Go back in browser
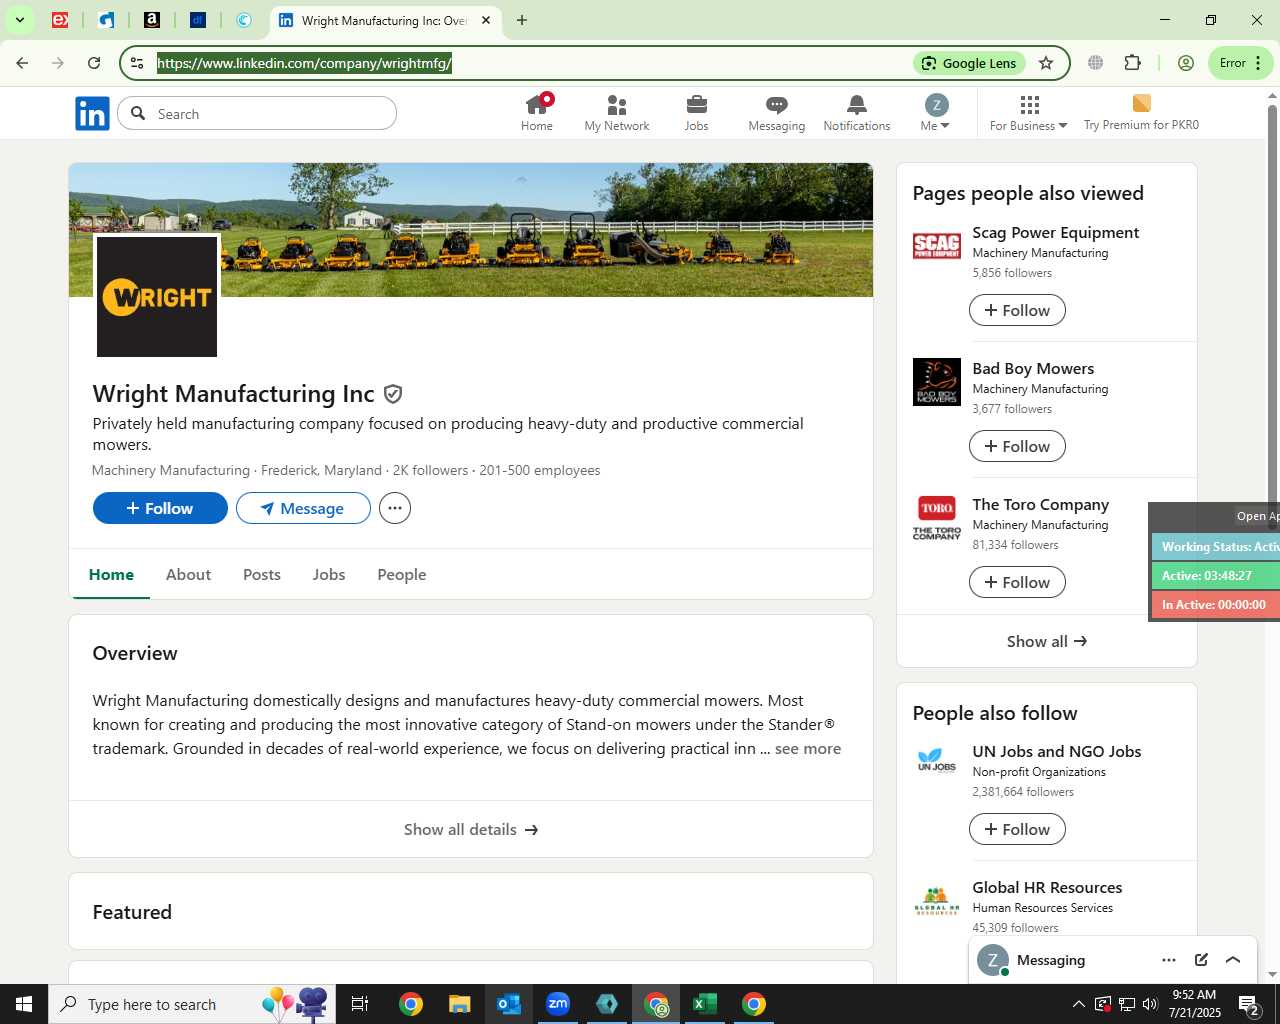The width and height of the screenshot is (1280, 1024). 22,63
